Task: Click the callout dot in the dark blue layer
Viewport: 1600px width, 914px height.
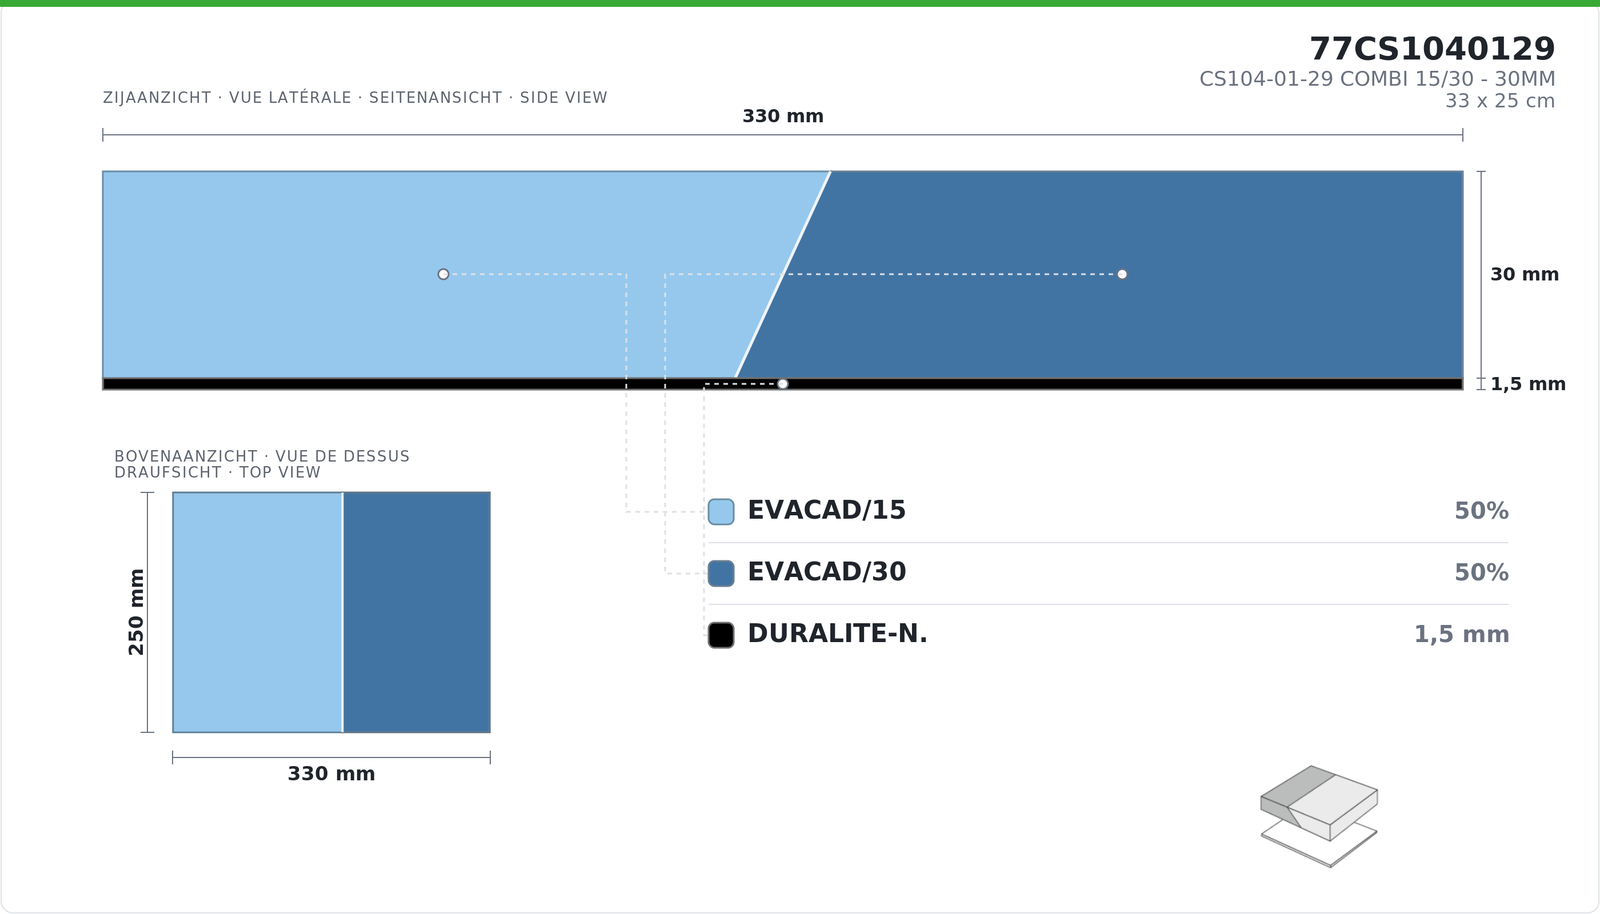Action: click(x=1122, y=274)
